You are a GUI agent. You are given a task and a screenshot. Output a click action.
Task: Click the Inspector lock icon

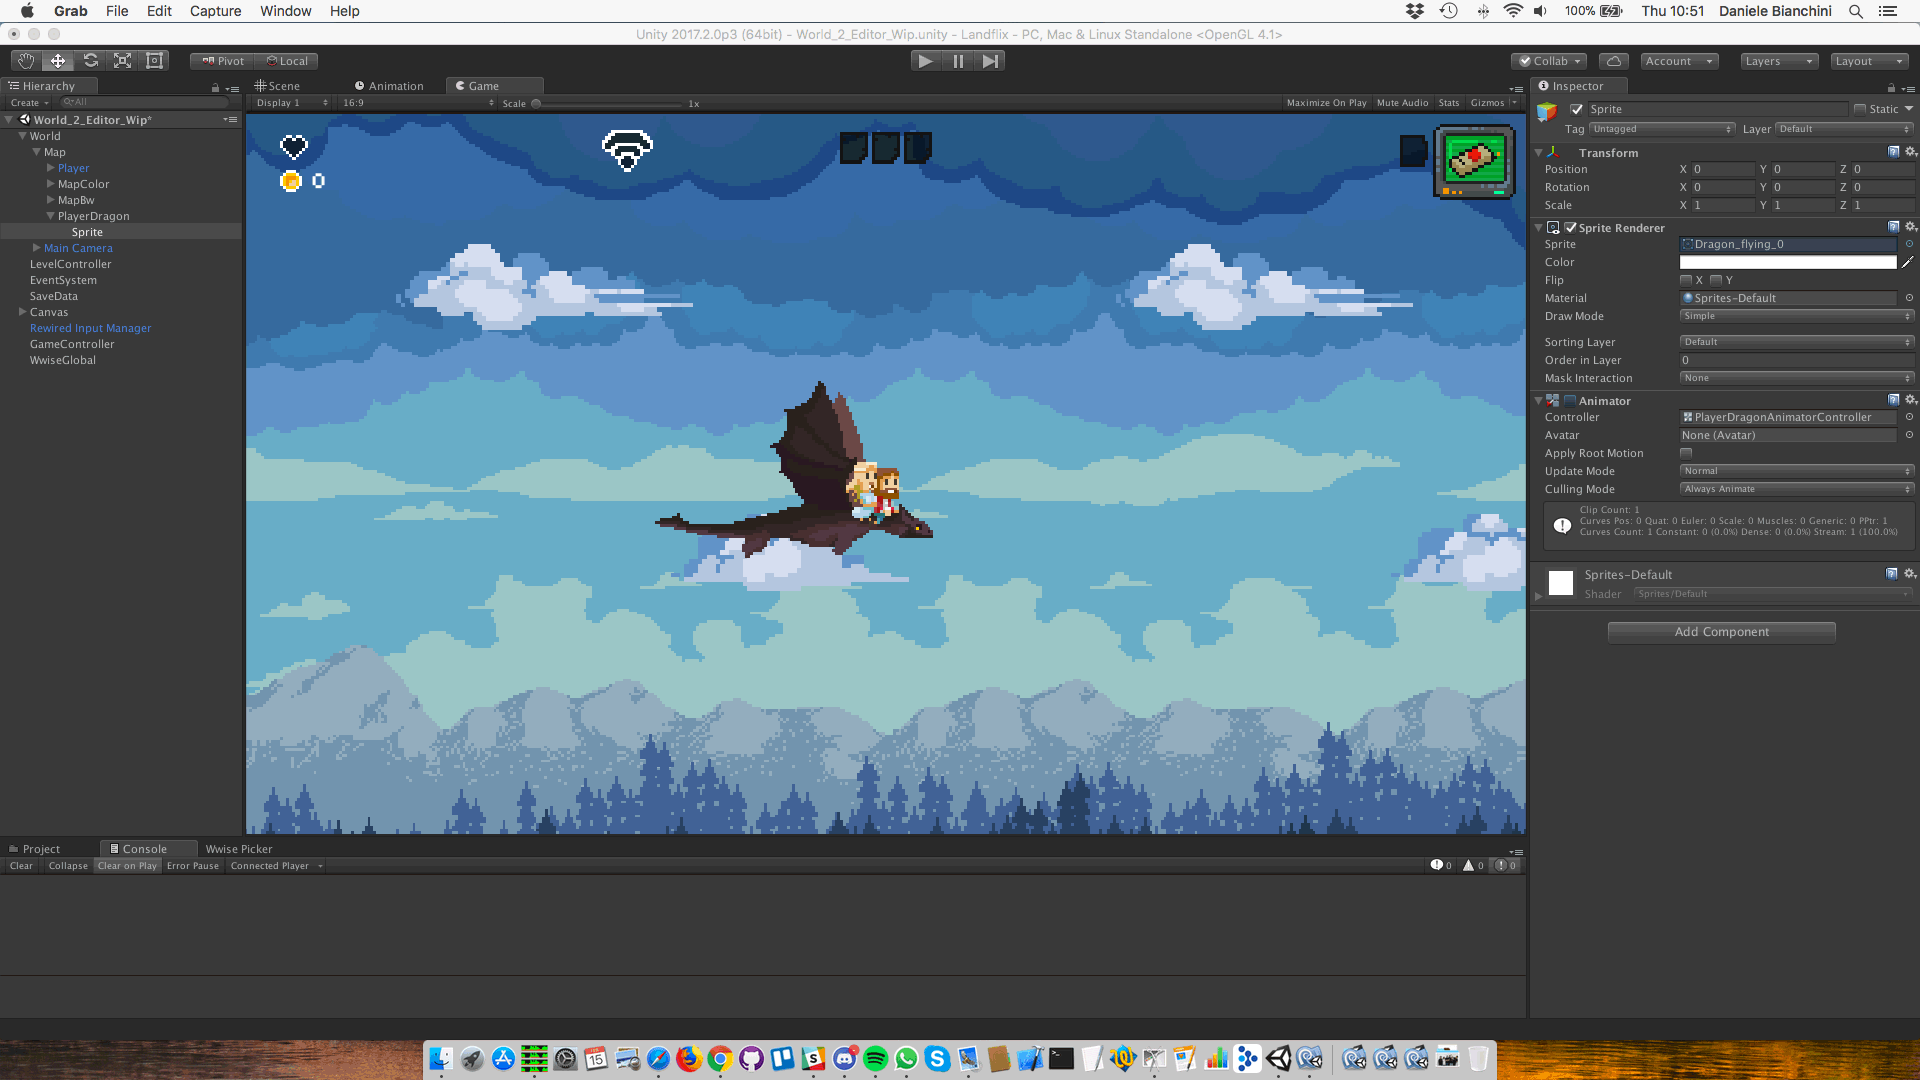(x=1891, y=88)
